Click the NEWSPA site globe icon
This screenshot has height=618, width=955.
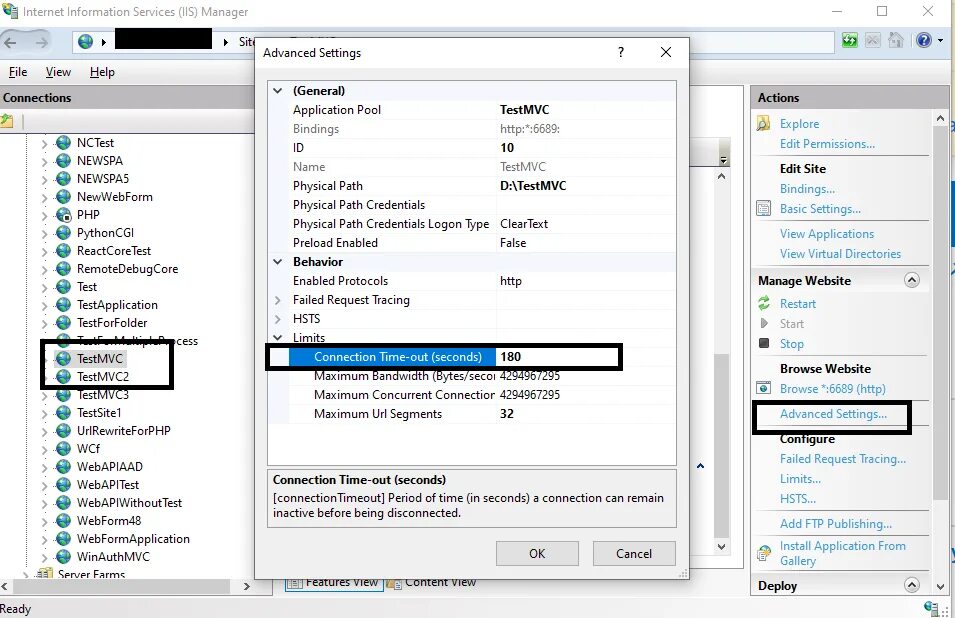[63, 161]
